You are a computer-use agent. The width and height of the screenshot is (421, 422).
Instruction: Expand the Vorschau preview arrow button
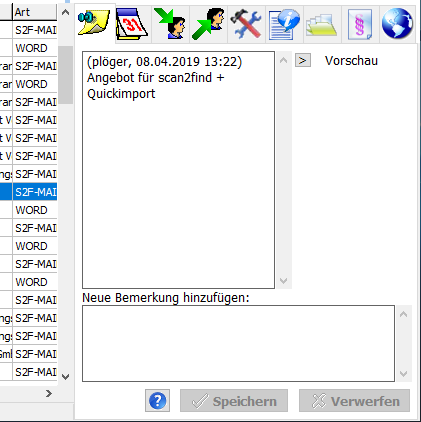[x=303, y=60]
